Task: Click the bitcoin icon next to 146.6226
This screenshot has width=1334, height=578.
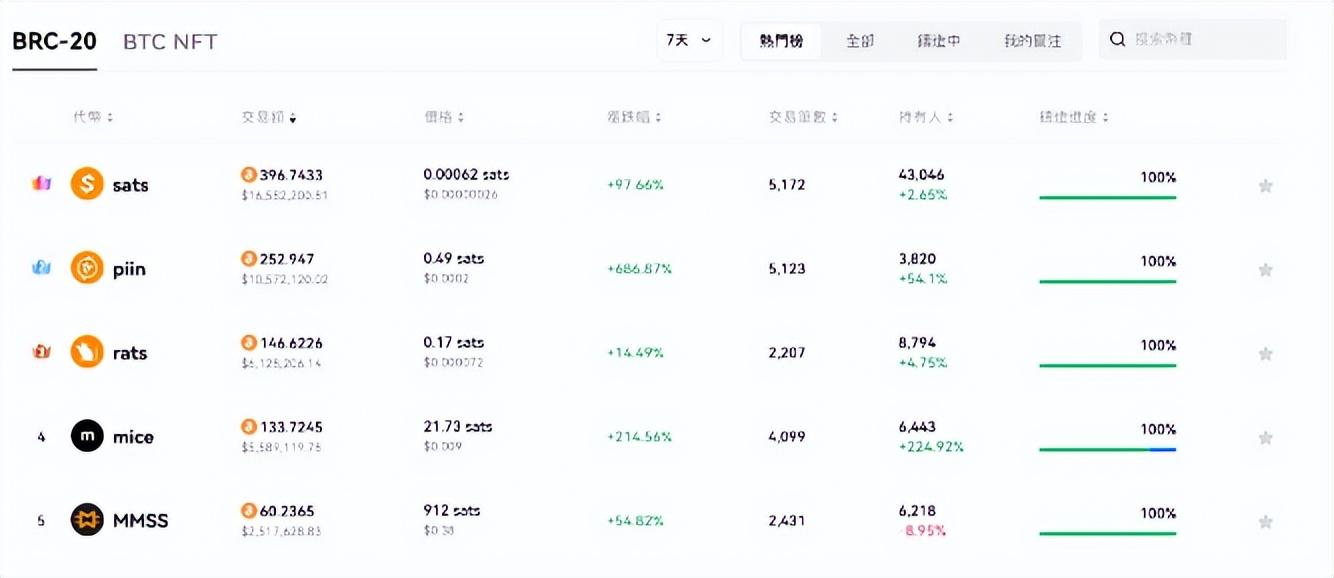Action: pos(248,343)
